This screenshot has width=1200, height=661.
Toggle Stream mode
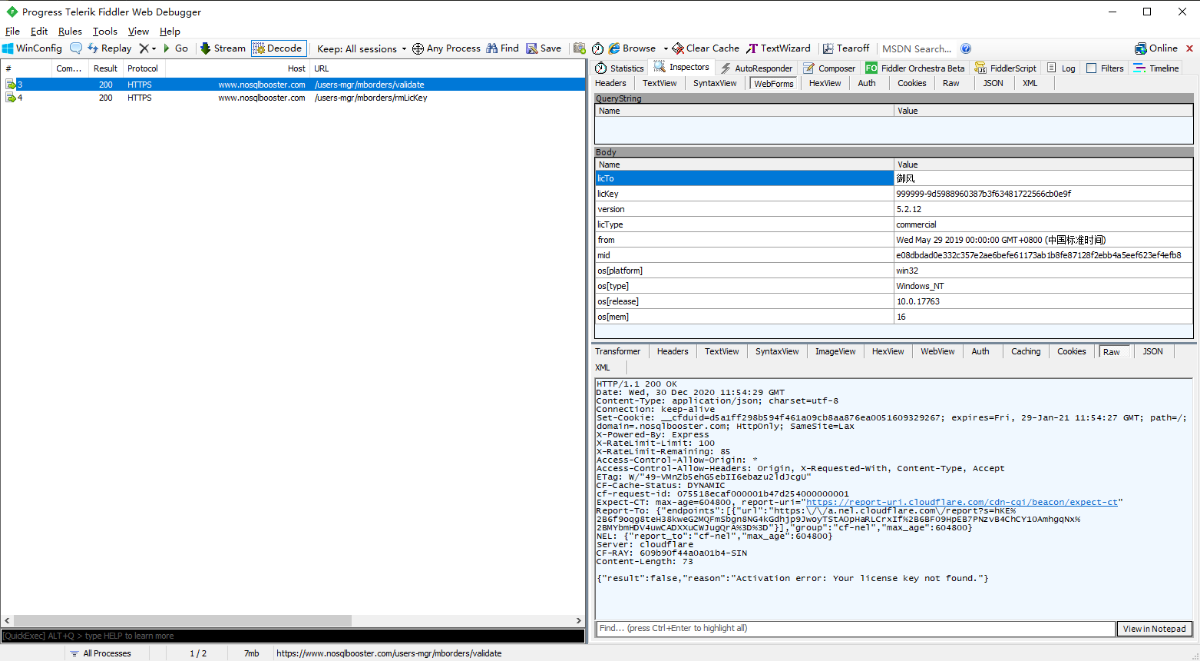pos(222,48)
